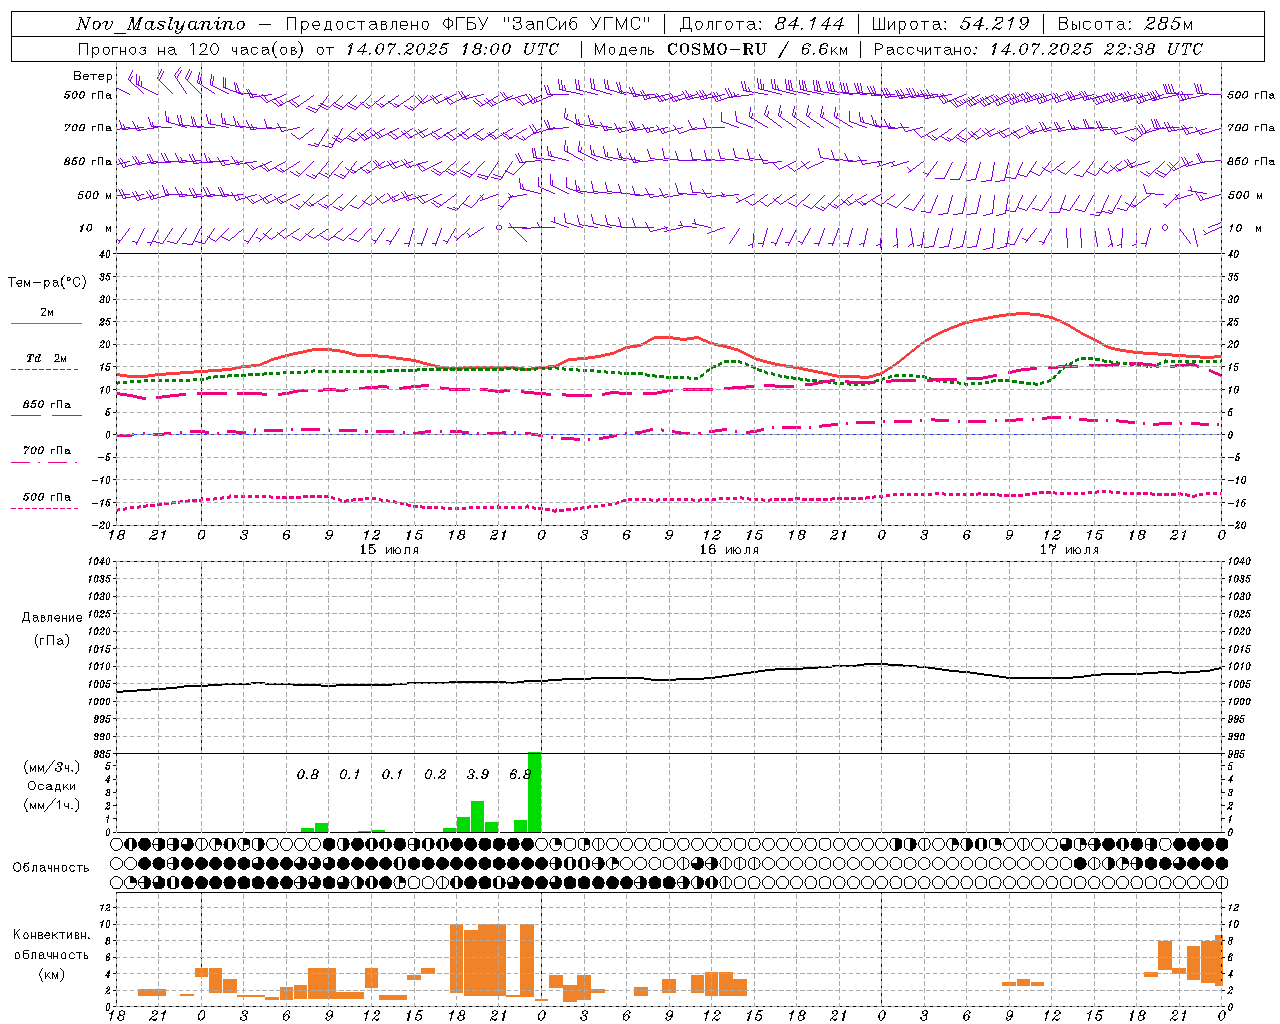Click the elevation text Высота: 285м
1280x1024 pixels.
pyautogui.click(x=1126, y=24)
